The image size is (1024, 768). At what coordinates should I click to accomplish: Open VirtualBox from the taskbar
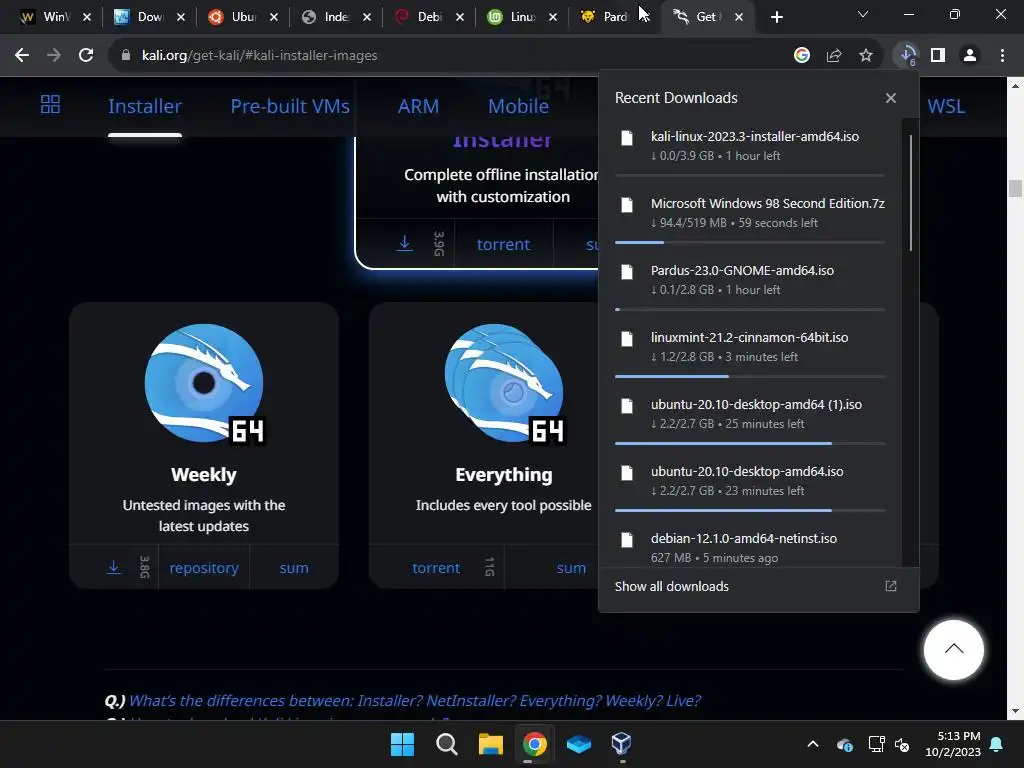pyautogui.click(x=621, y=744)
